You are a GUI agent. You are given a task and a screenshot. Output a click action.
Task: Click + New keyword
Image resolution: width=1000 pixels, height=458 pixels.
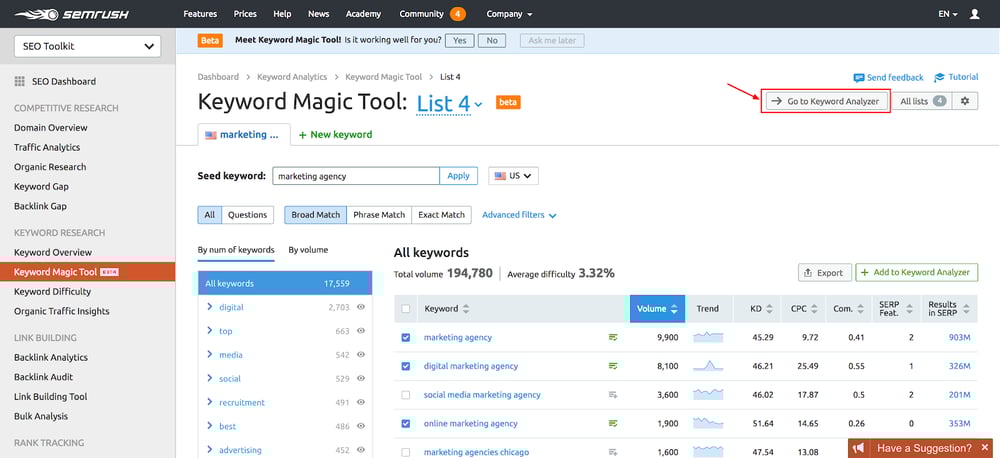pos(335,135)
